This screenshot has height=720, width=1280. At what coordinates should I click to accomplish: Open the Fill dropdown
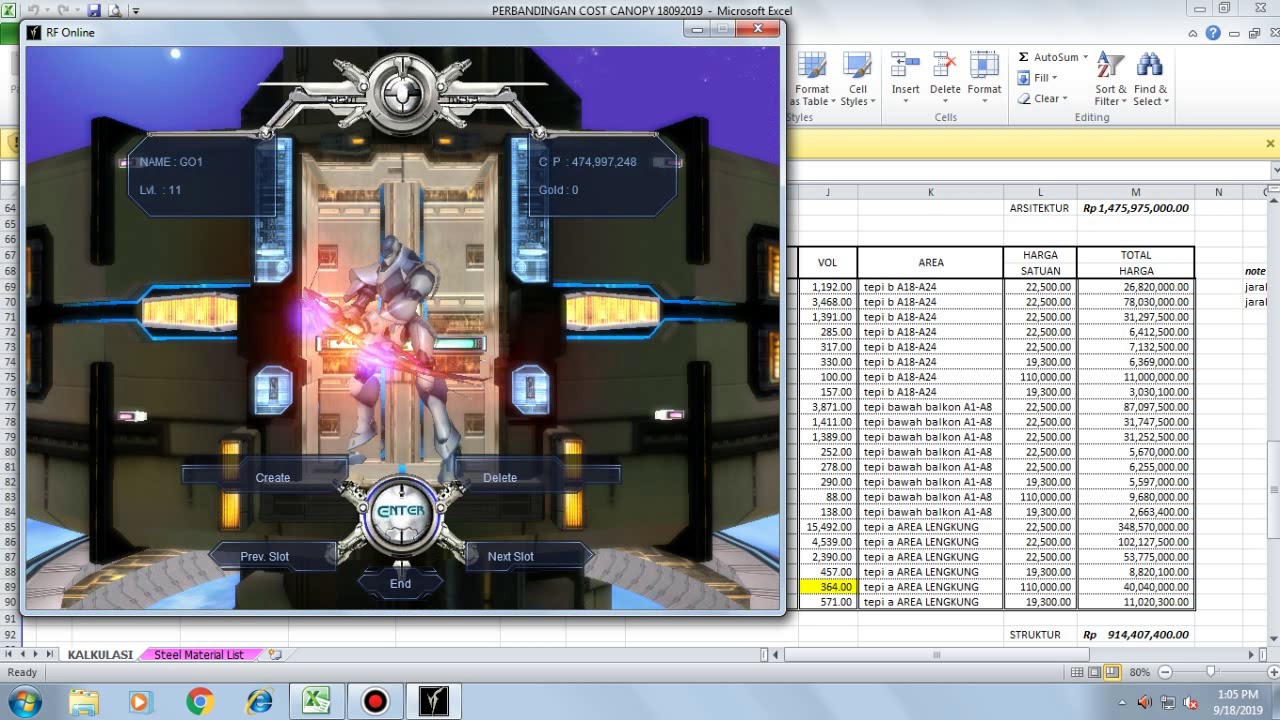1037,78
